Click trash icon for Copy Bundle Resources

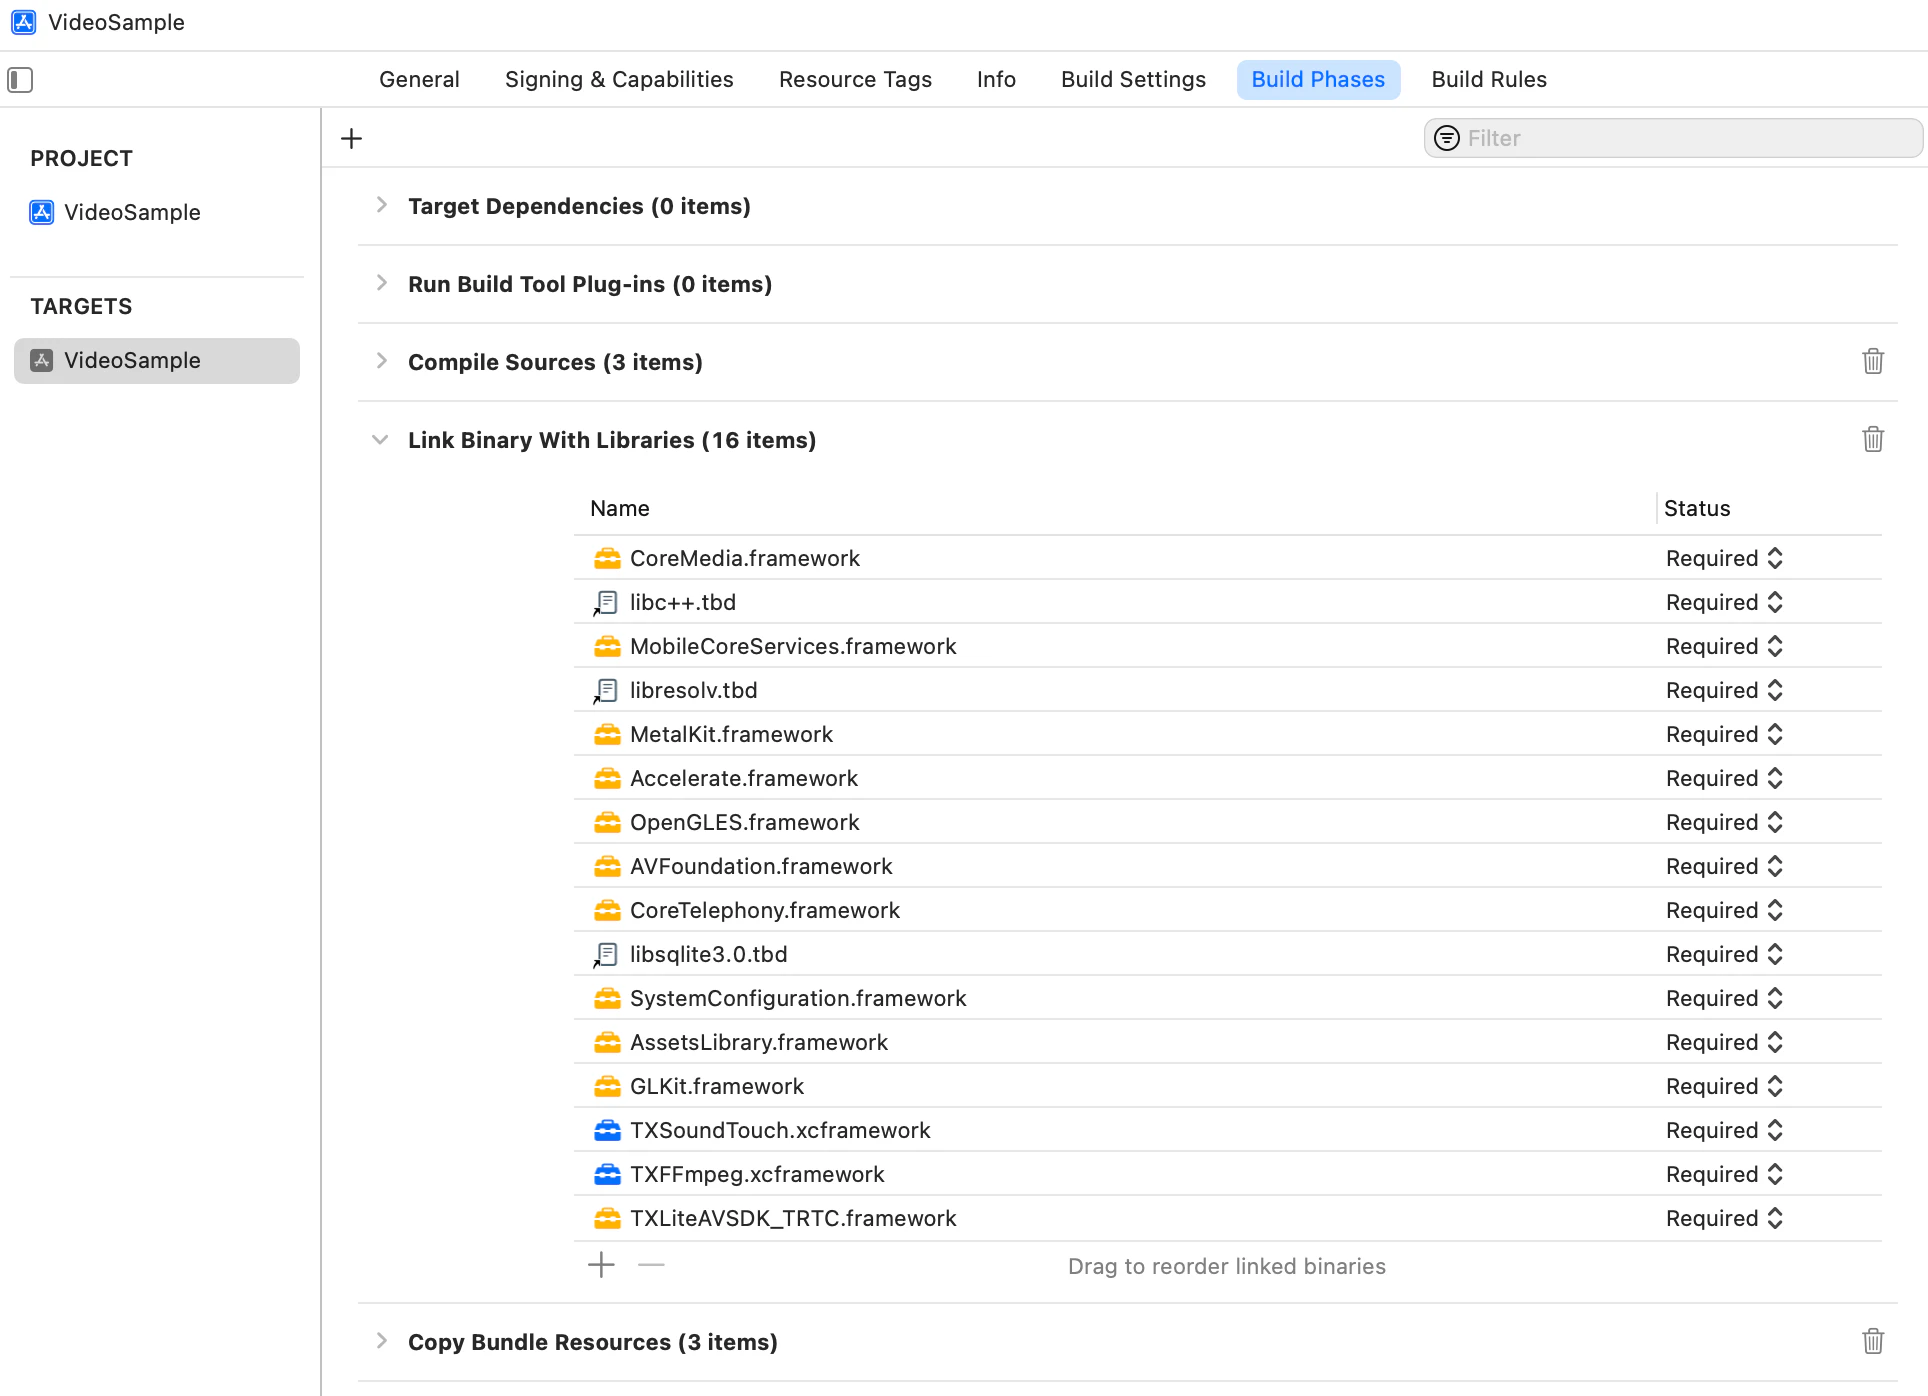(x=1873, y=1341)
